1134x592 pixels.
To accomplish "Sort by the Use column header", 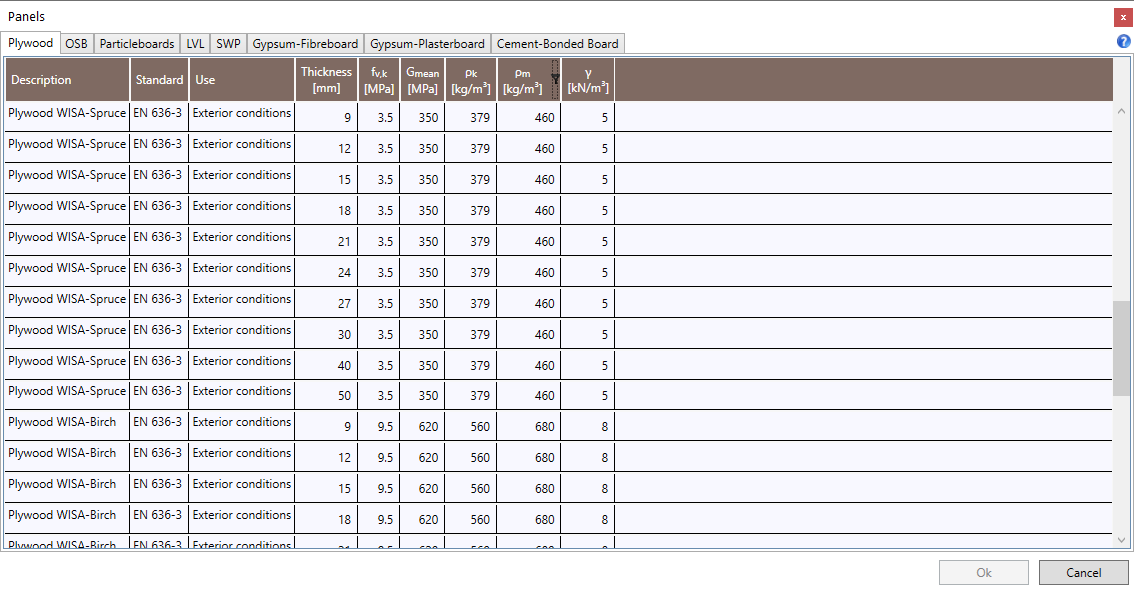I will tap(242, 80).
